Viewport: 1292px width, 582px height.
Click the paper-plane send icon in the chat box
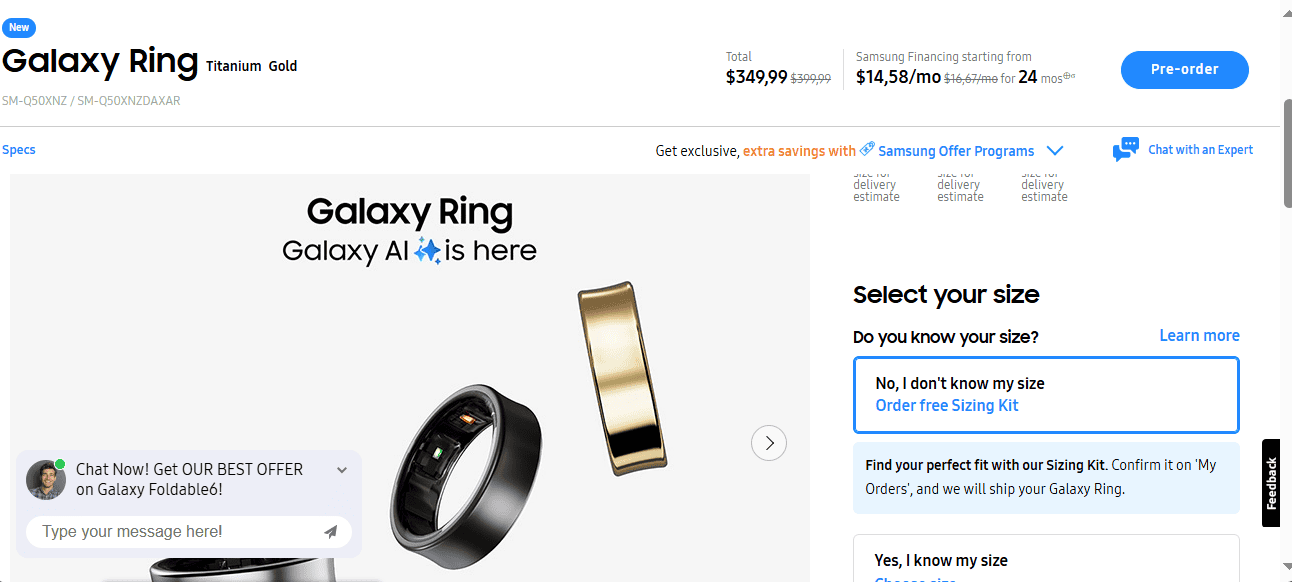click(331, 532)
